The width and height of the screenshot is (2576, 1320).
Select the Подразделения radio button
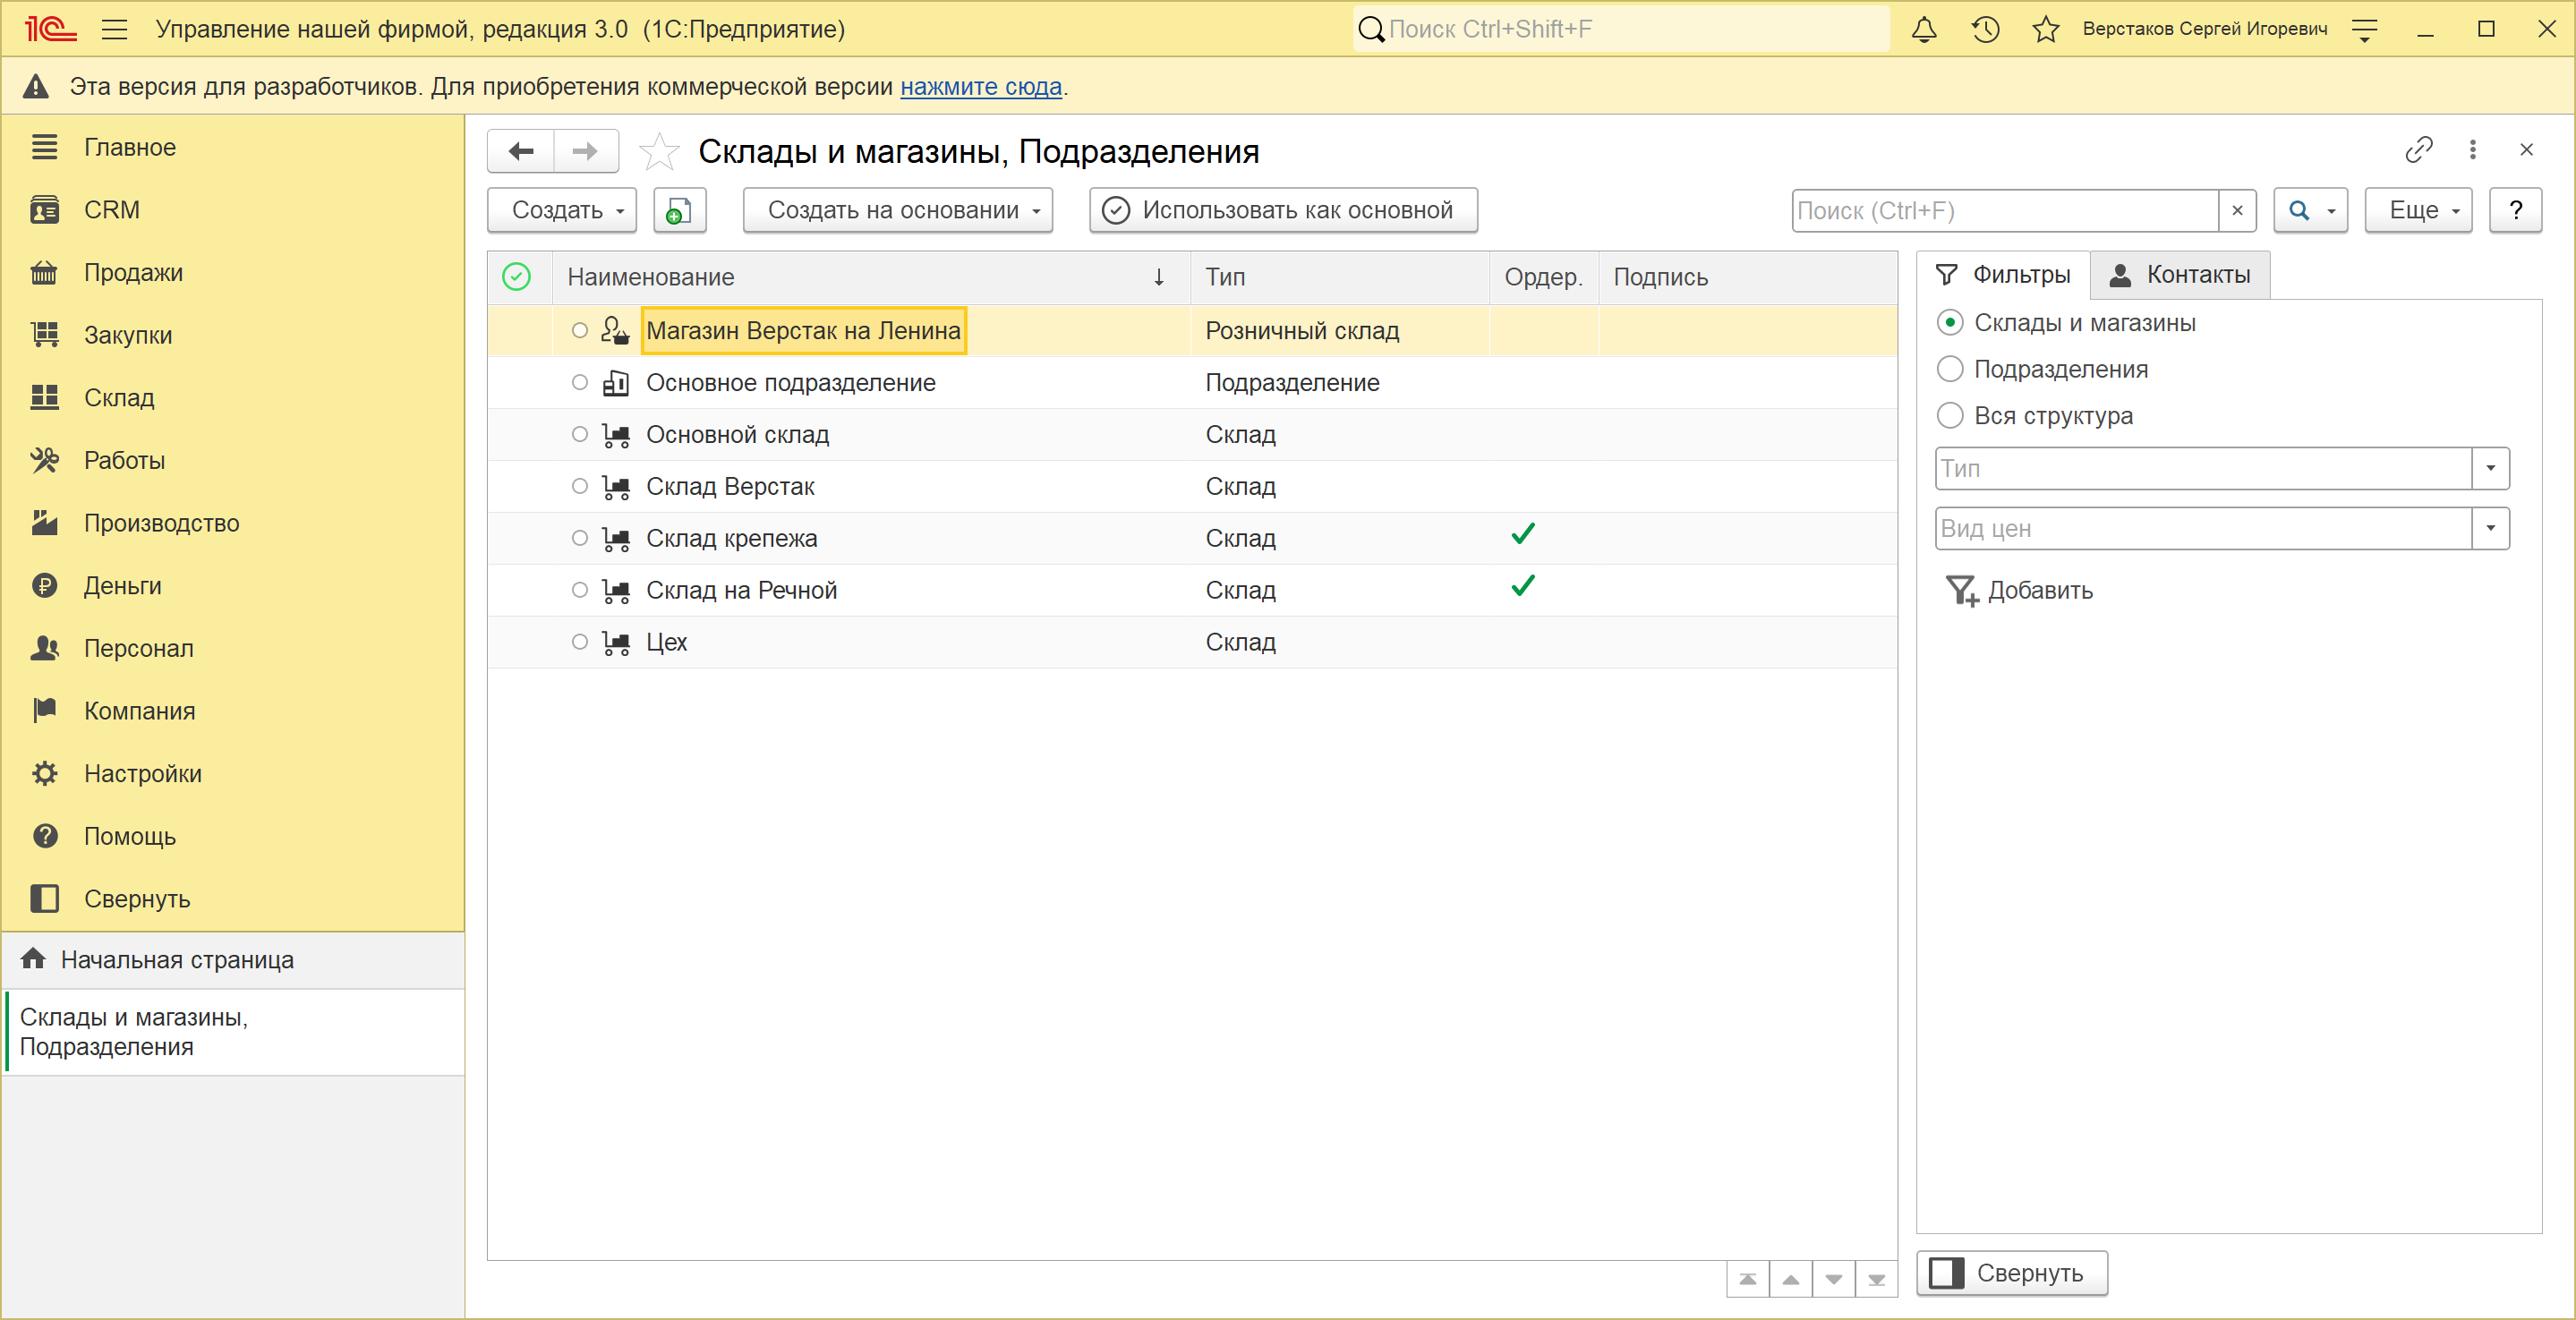pyautogui.click(x=1949, y=369)
